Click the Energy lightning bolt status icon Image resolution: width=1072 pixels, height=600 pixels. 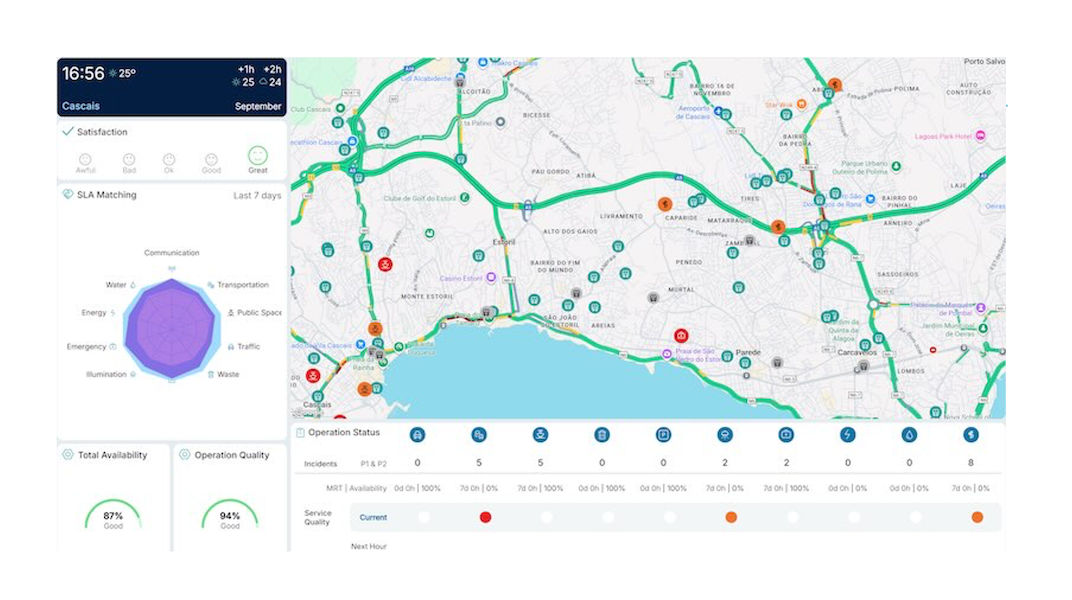coord(848,434)
